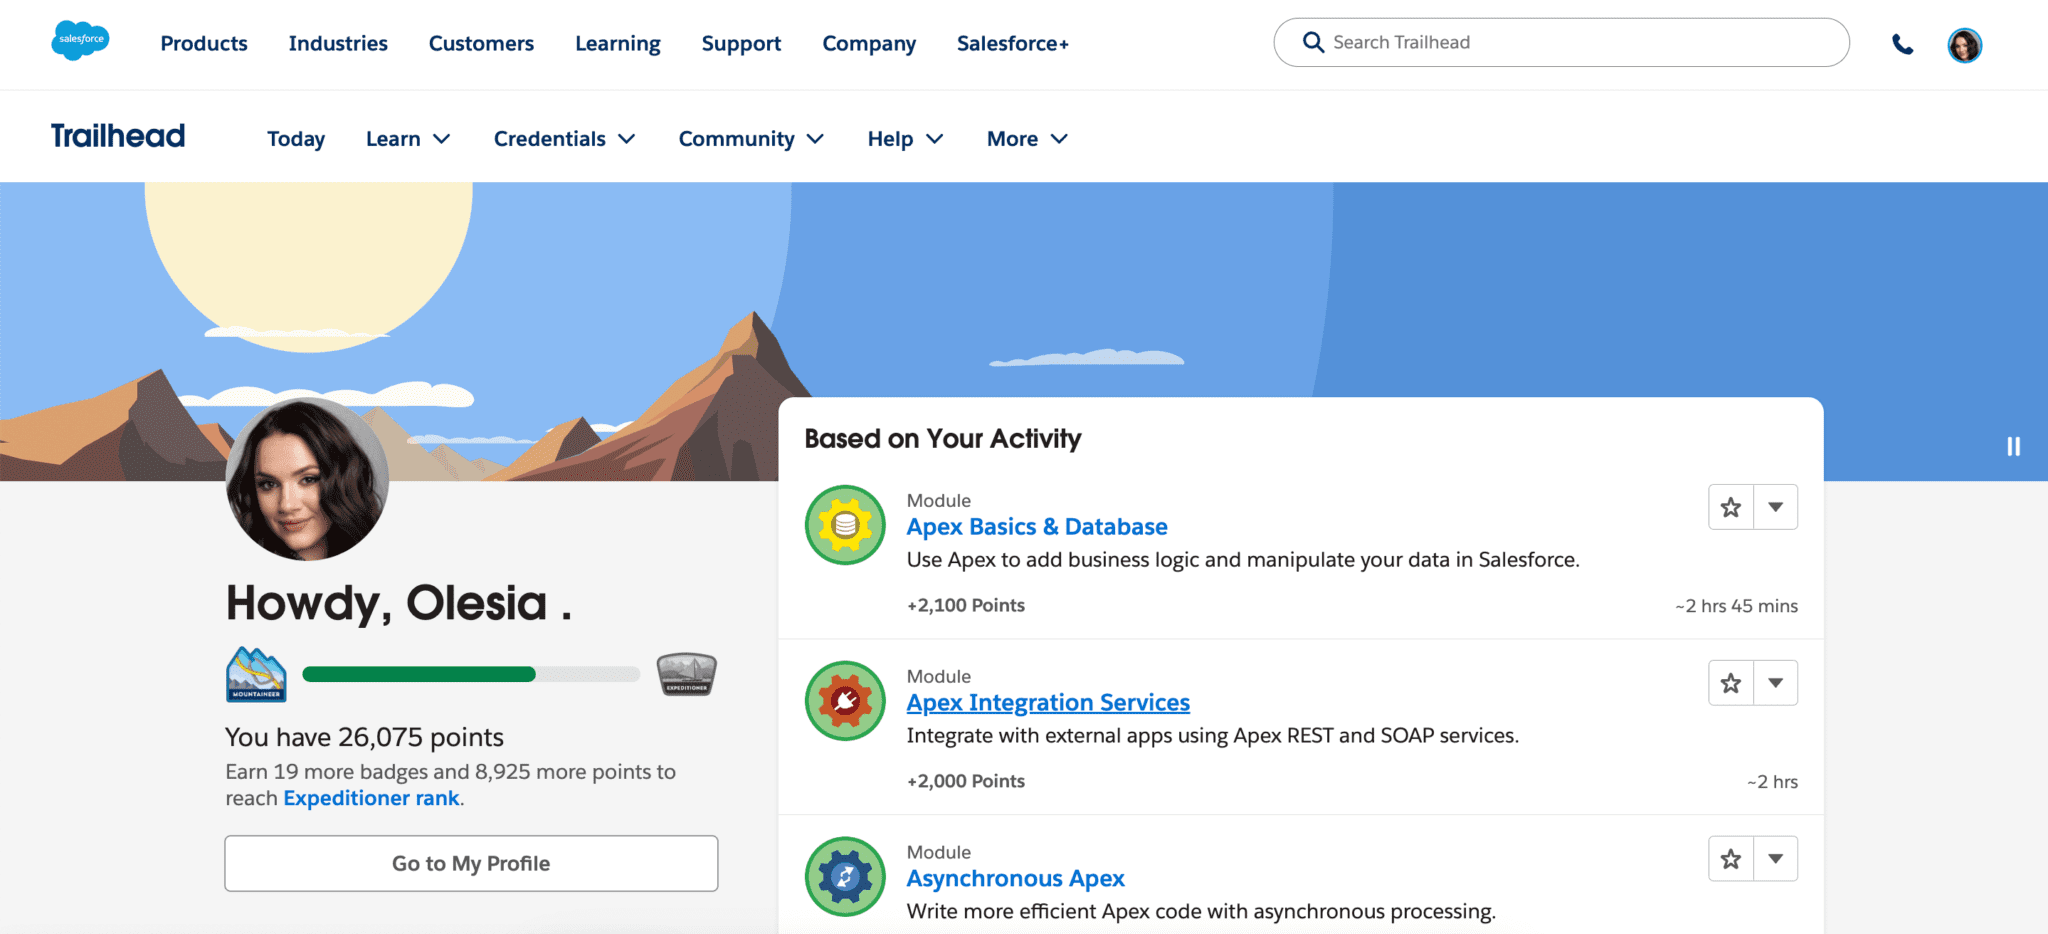The width and height of the screenshot is (2048, 934).
Task: Select the Today menu item
Action: click(x=295, y=138)
